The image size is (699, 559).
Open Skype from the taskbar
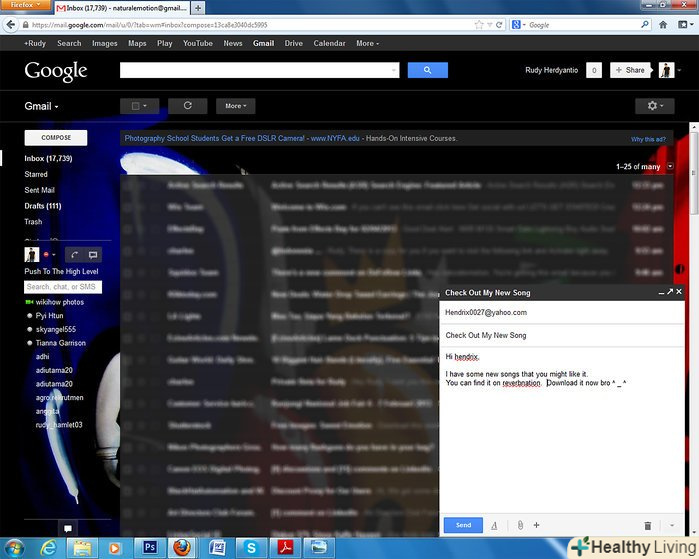251,547
